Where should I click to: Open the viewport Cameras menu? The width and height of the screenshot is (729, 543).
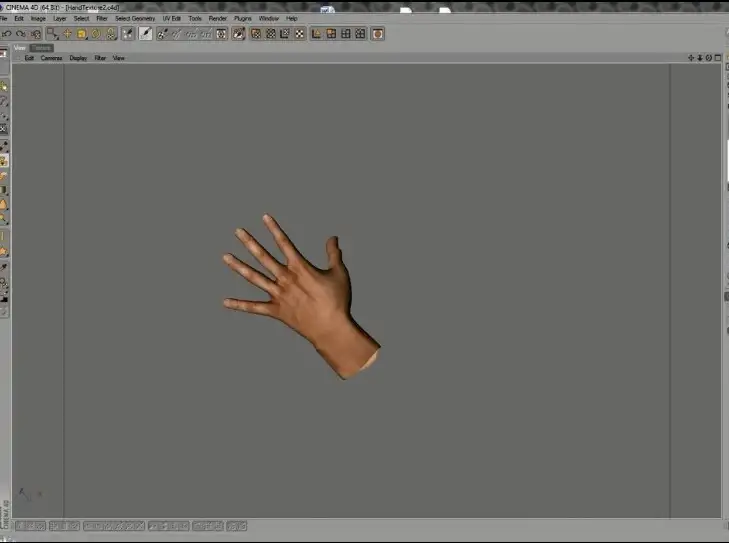click(51, 58)
